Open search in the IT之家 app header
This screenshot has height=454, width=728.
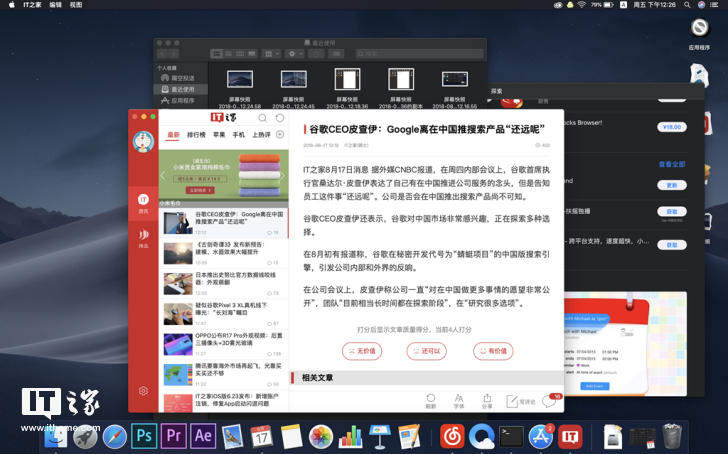tap(262, 118)
